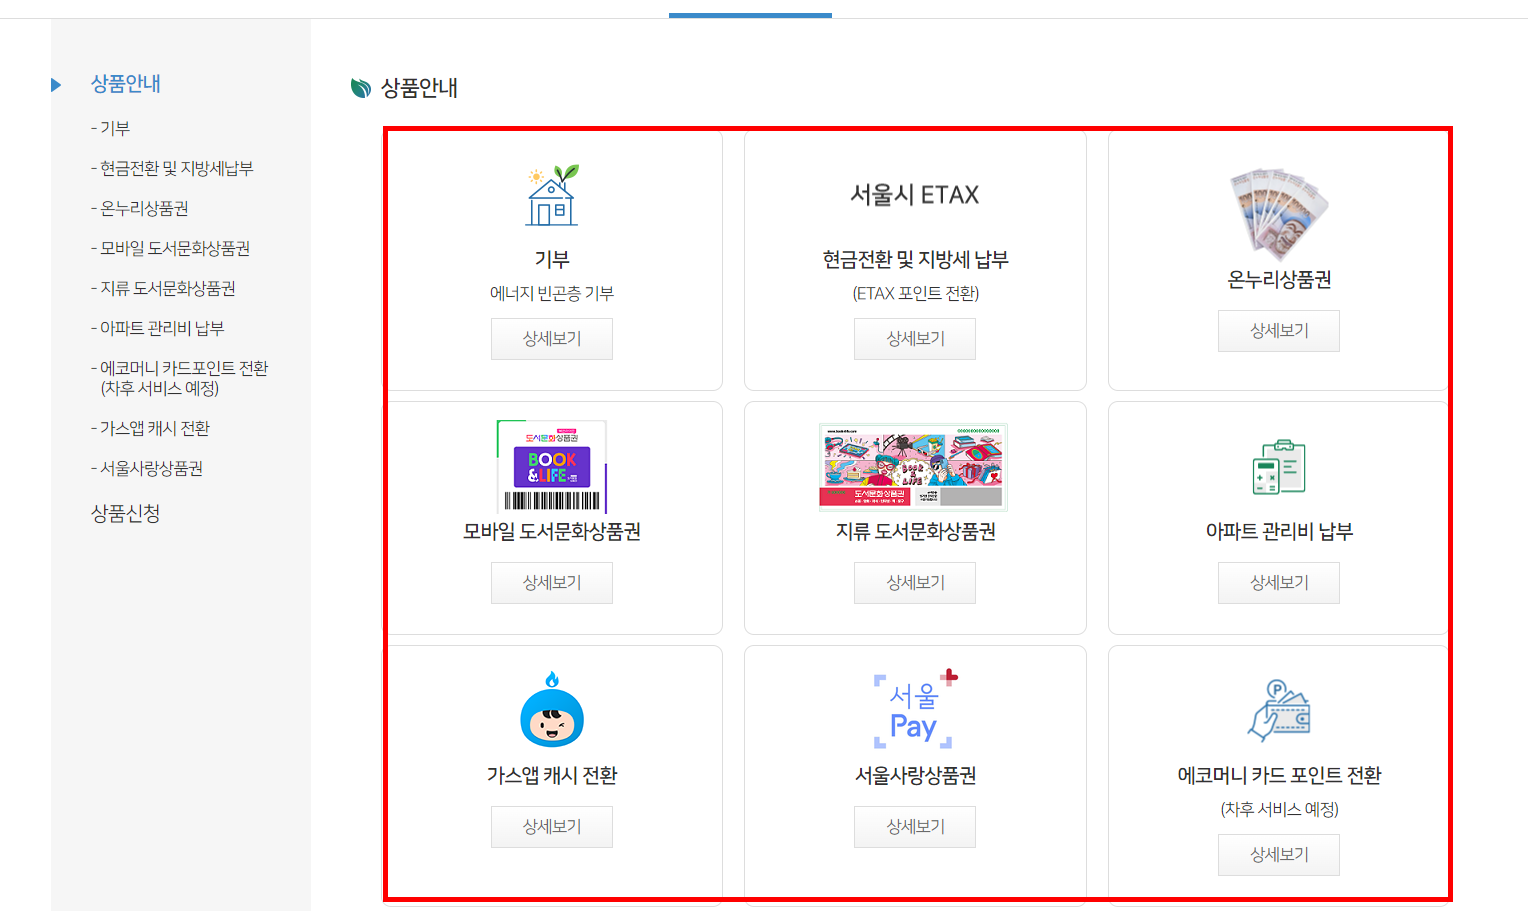The width and height of the screenshot is (1528, 911).
Task: Open 상세보기 under 온누리상품권
Action: (x=1279, y=331)
